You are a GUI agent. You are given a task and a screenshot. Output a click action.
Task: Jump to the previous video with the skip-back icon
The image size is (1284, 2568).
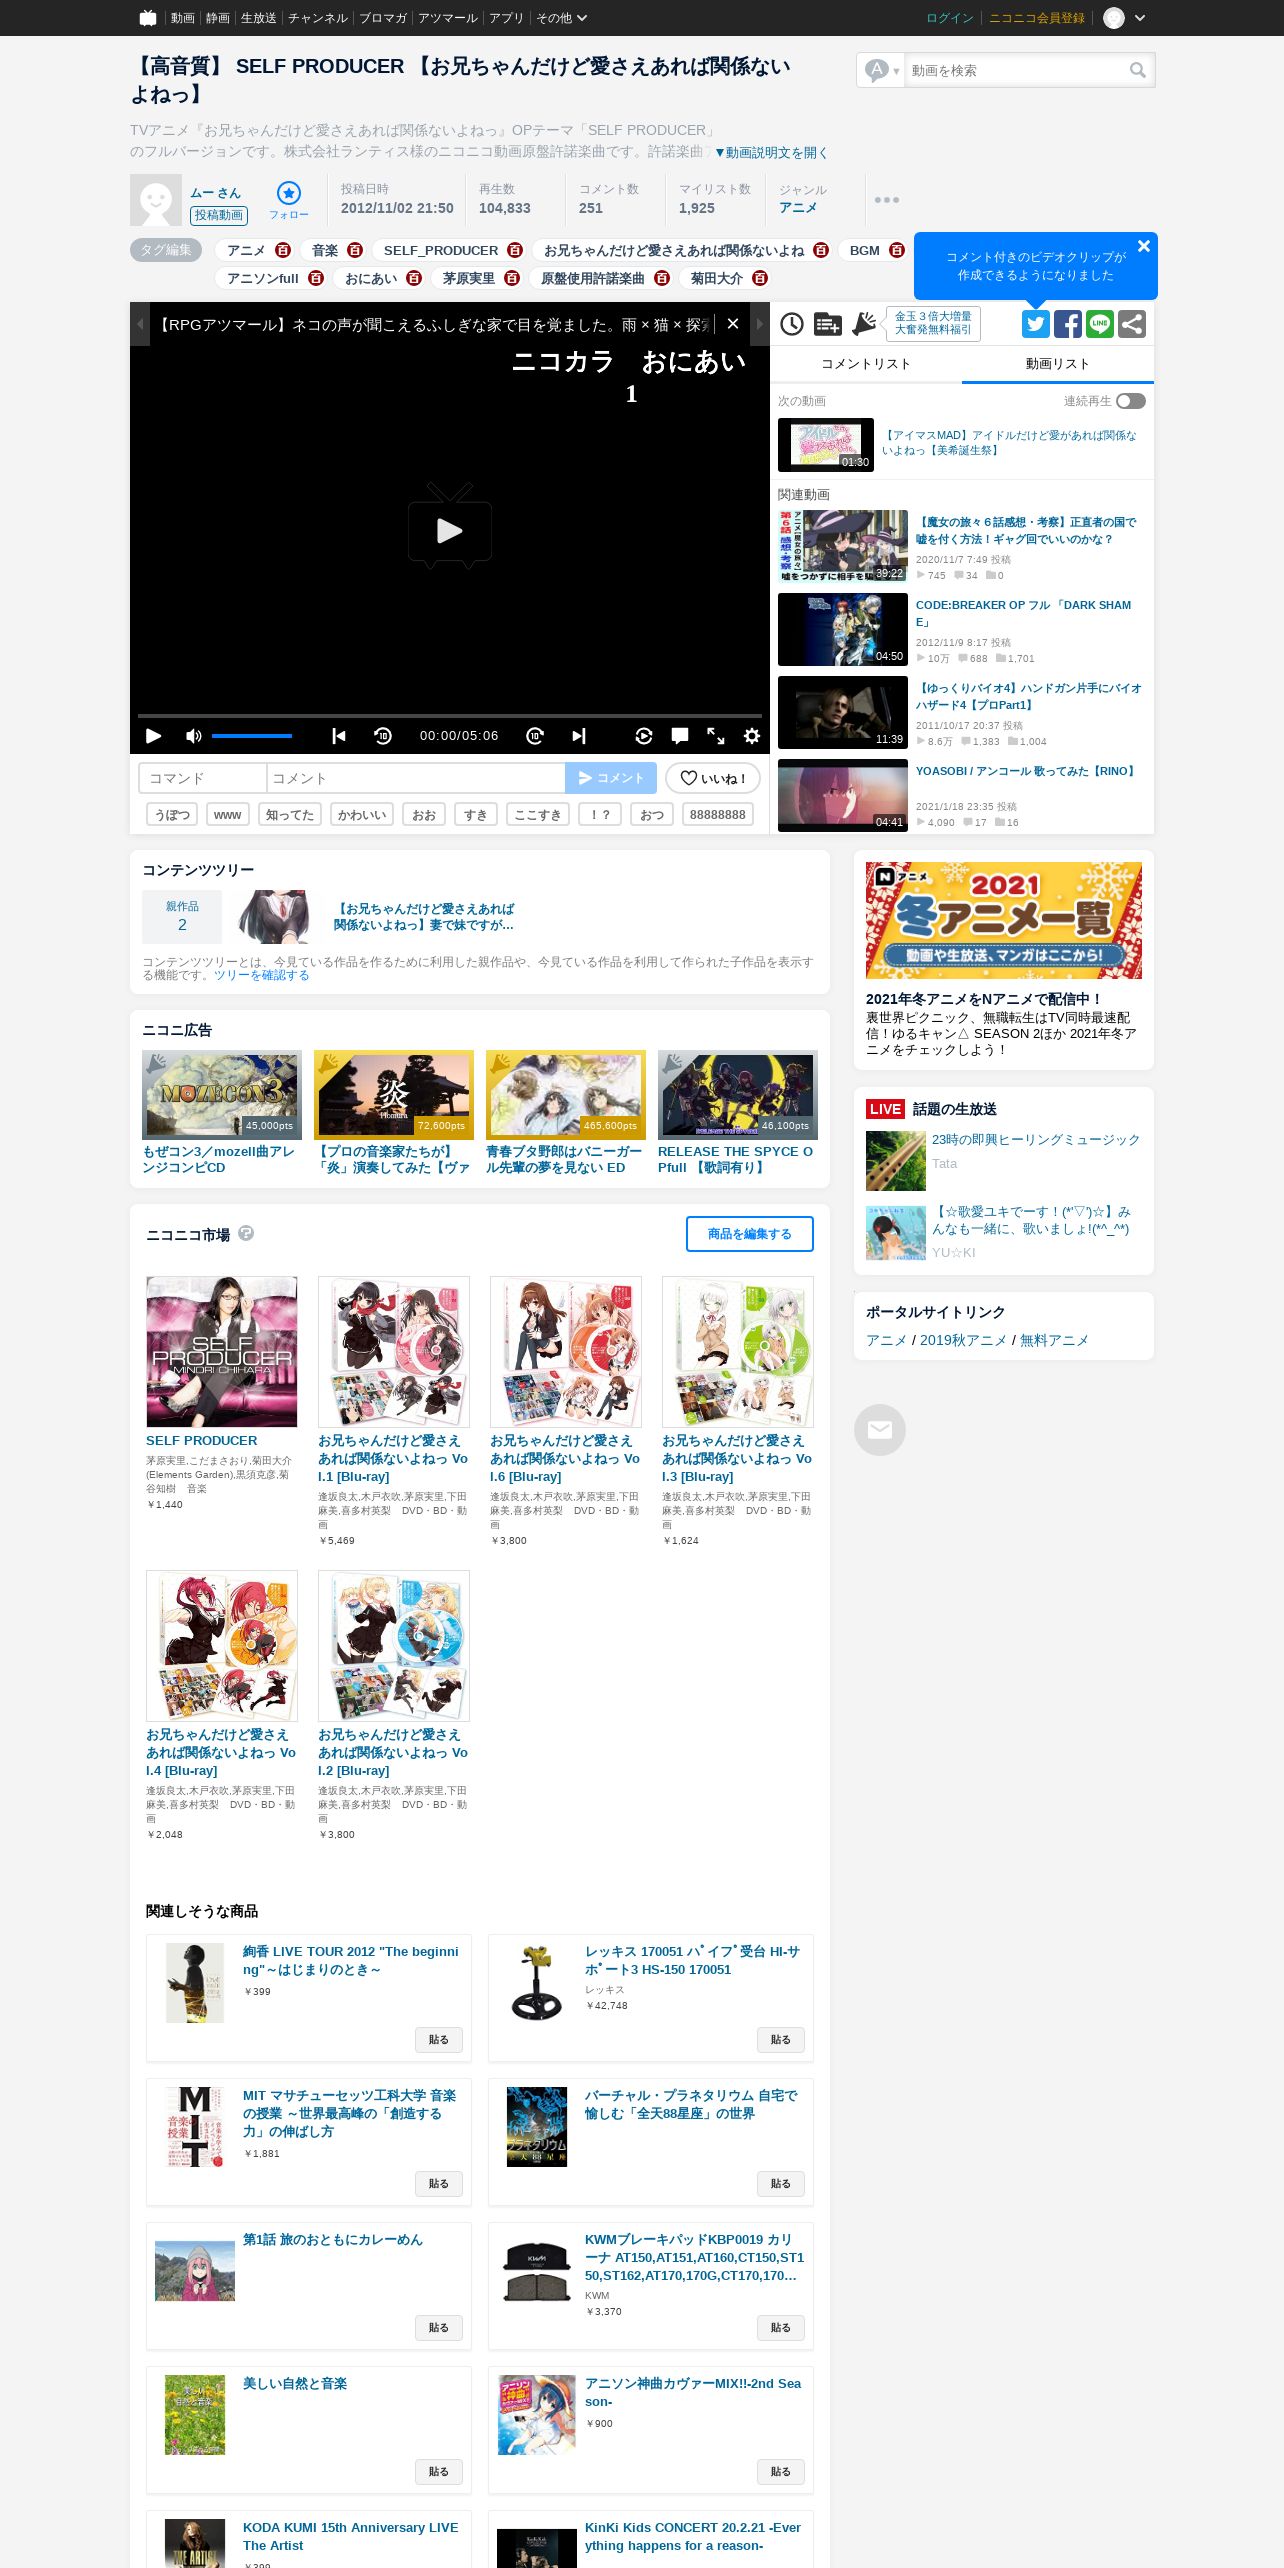339,736
